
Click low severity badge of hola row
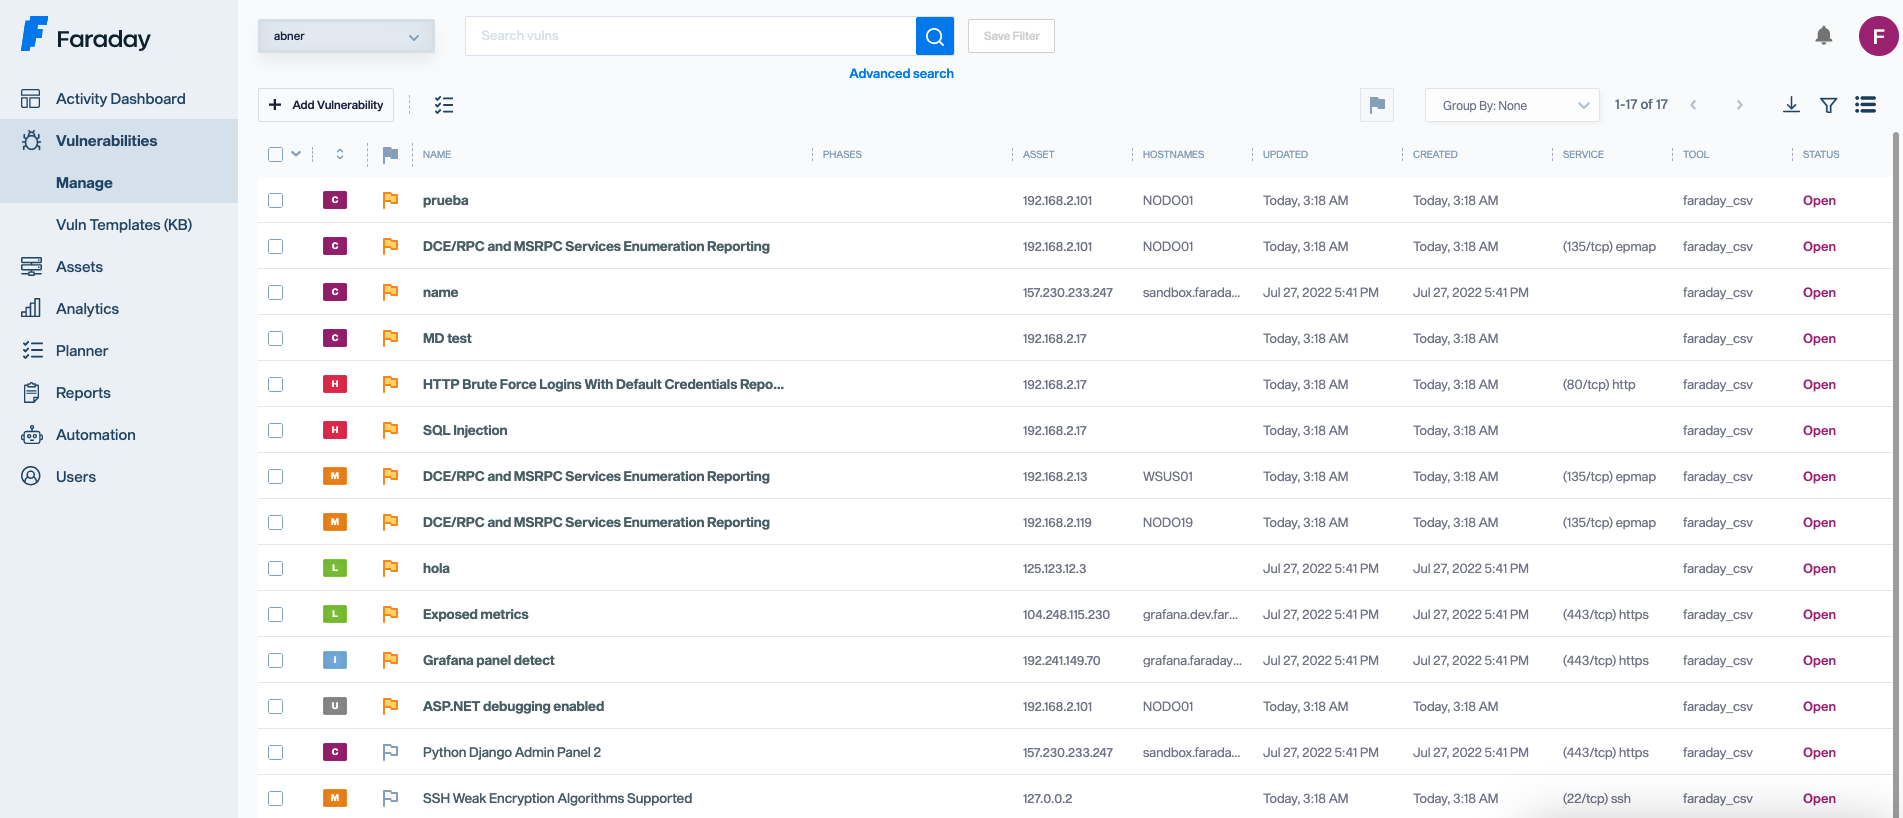coord(335,568)
